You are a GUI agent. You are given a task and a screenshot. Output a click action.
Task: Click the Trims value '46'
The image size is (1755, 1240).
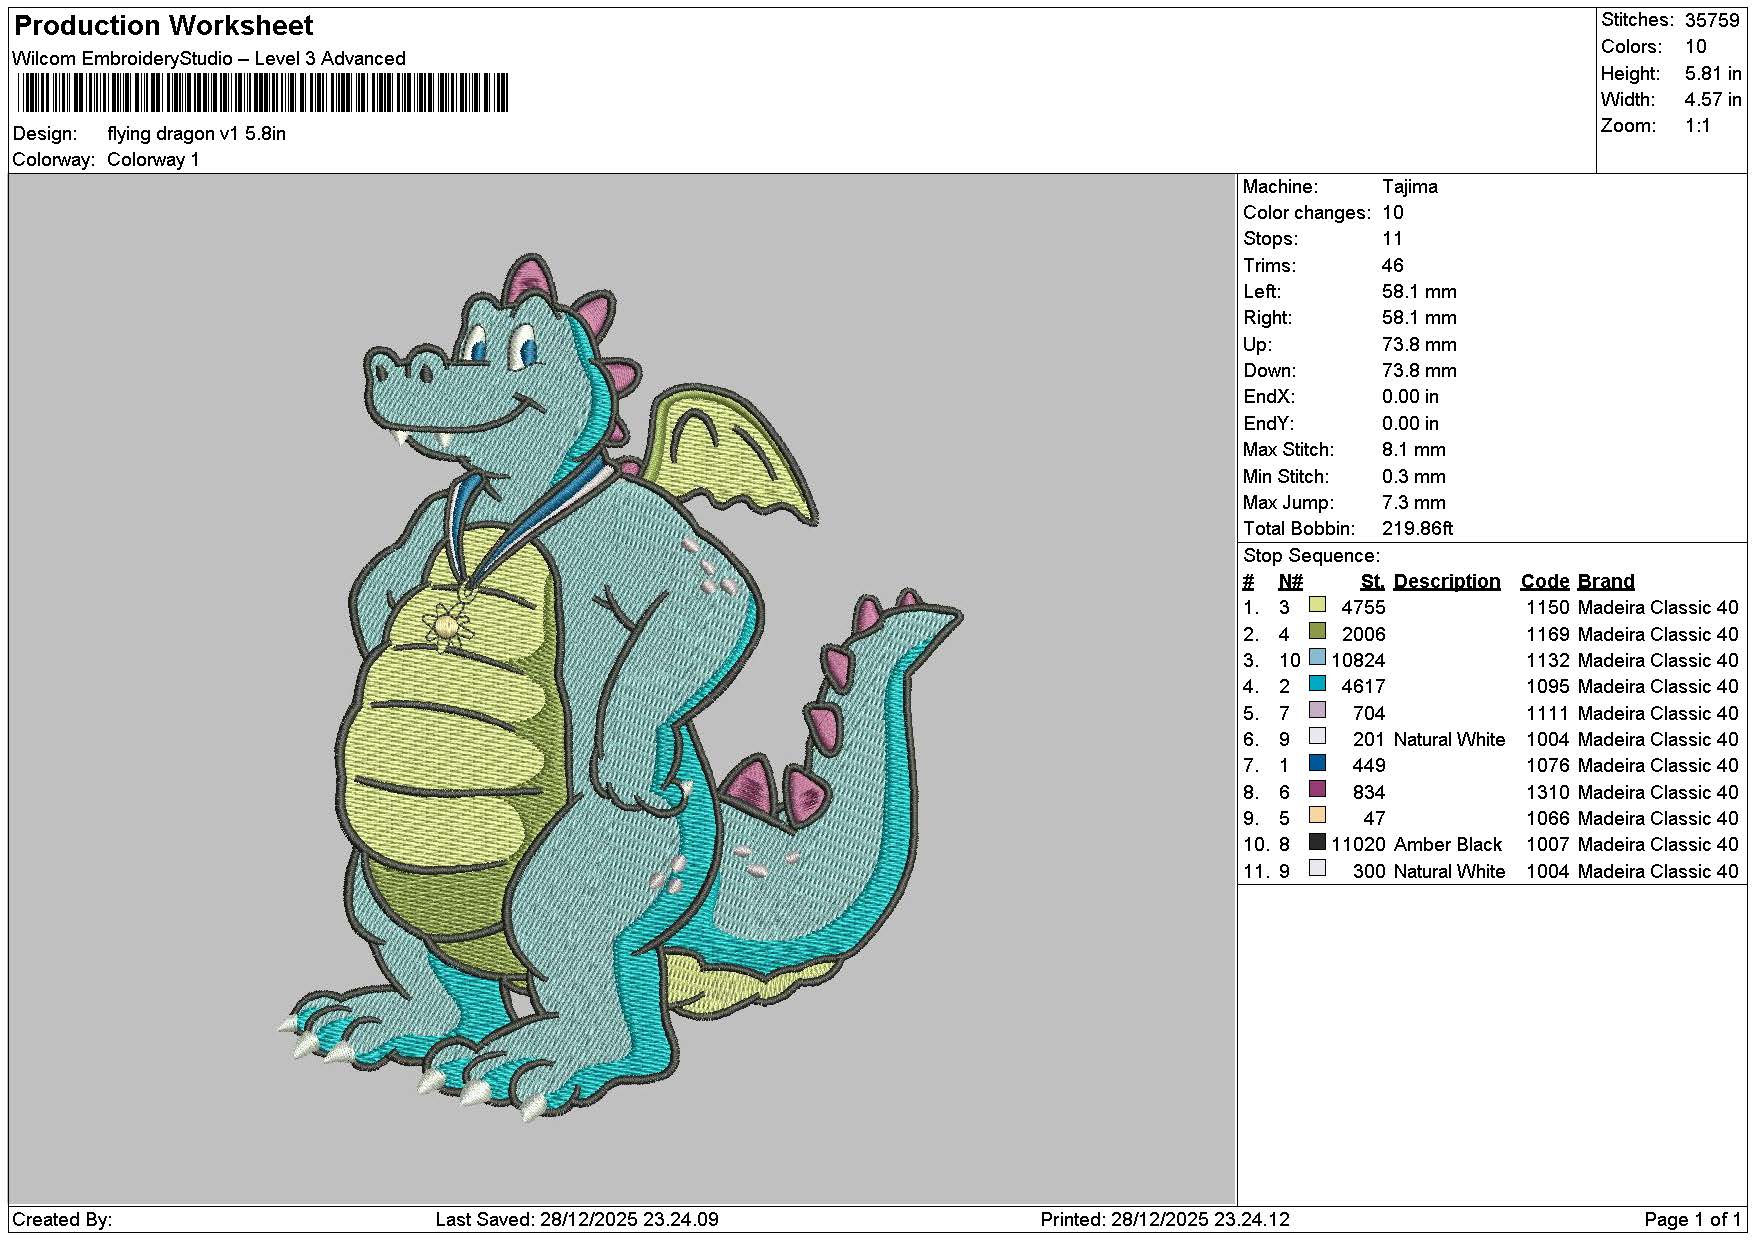tap(1392, 265)
